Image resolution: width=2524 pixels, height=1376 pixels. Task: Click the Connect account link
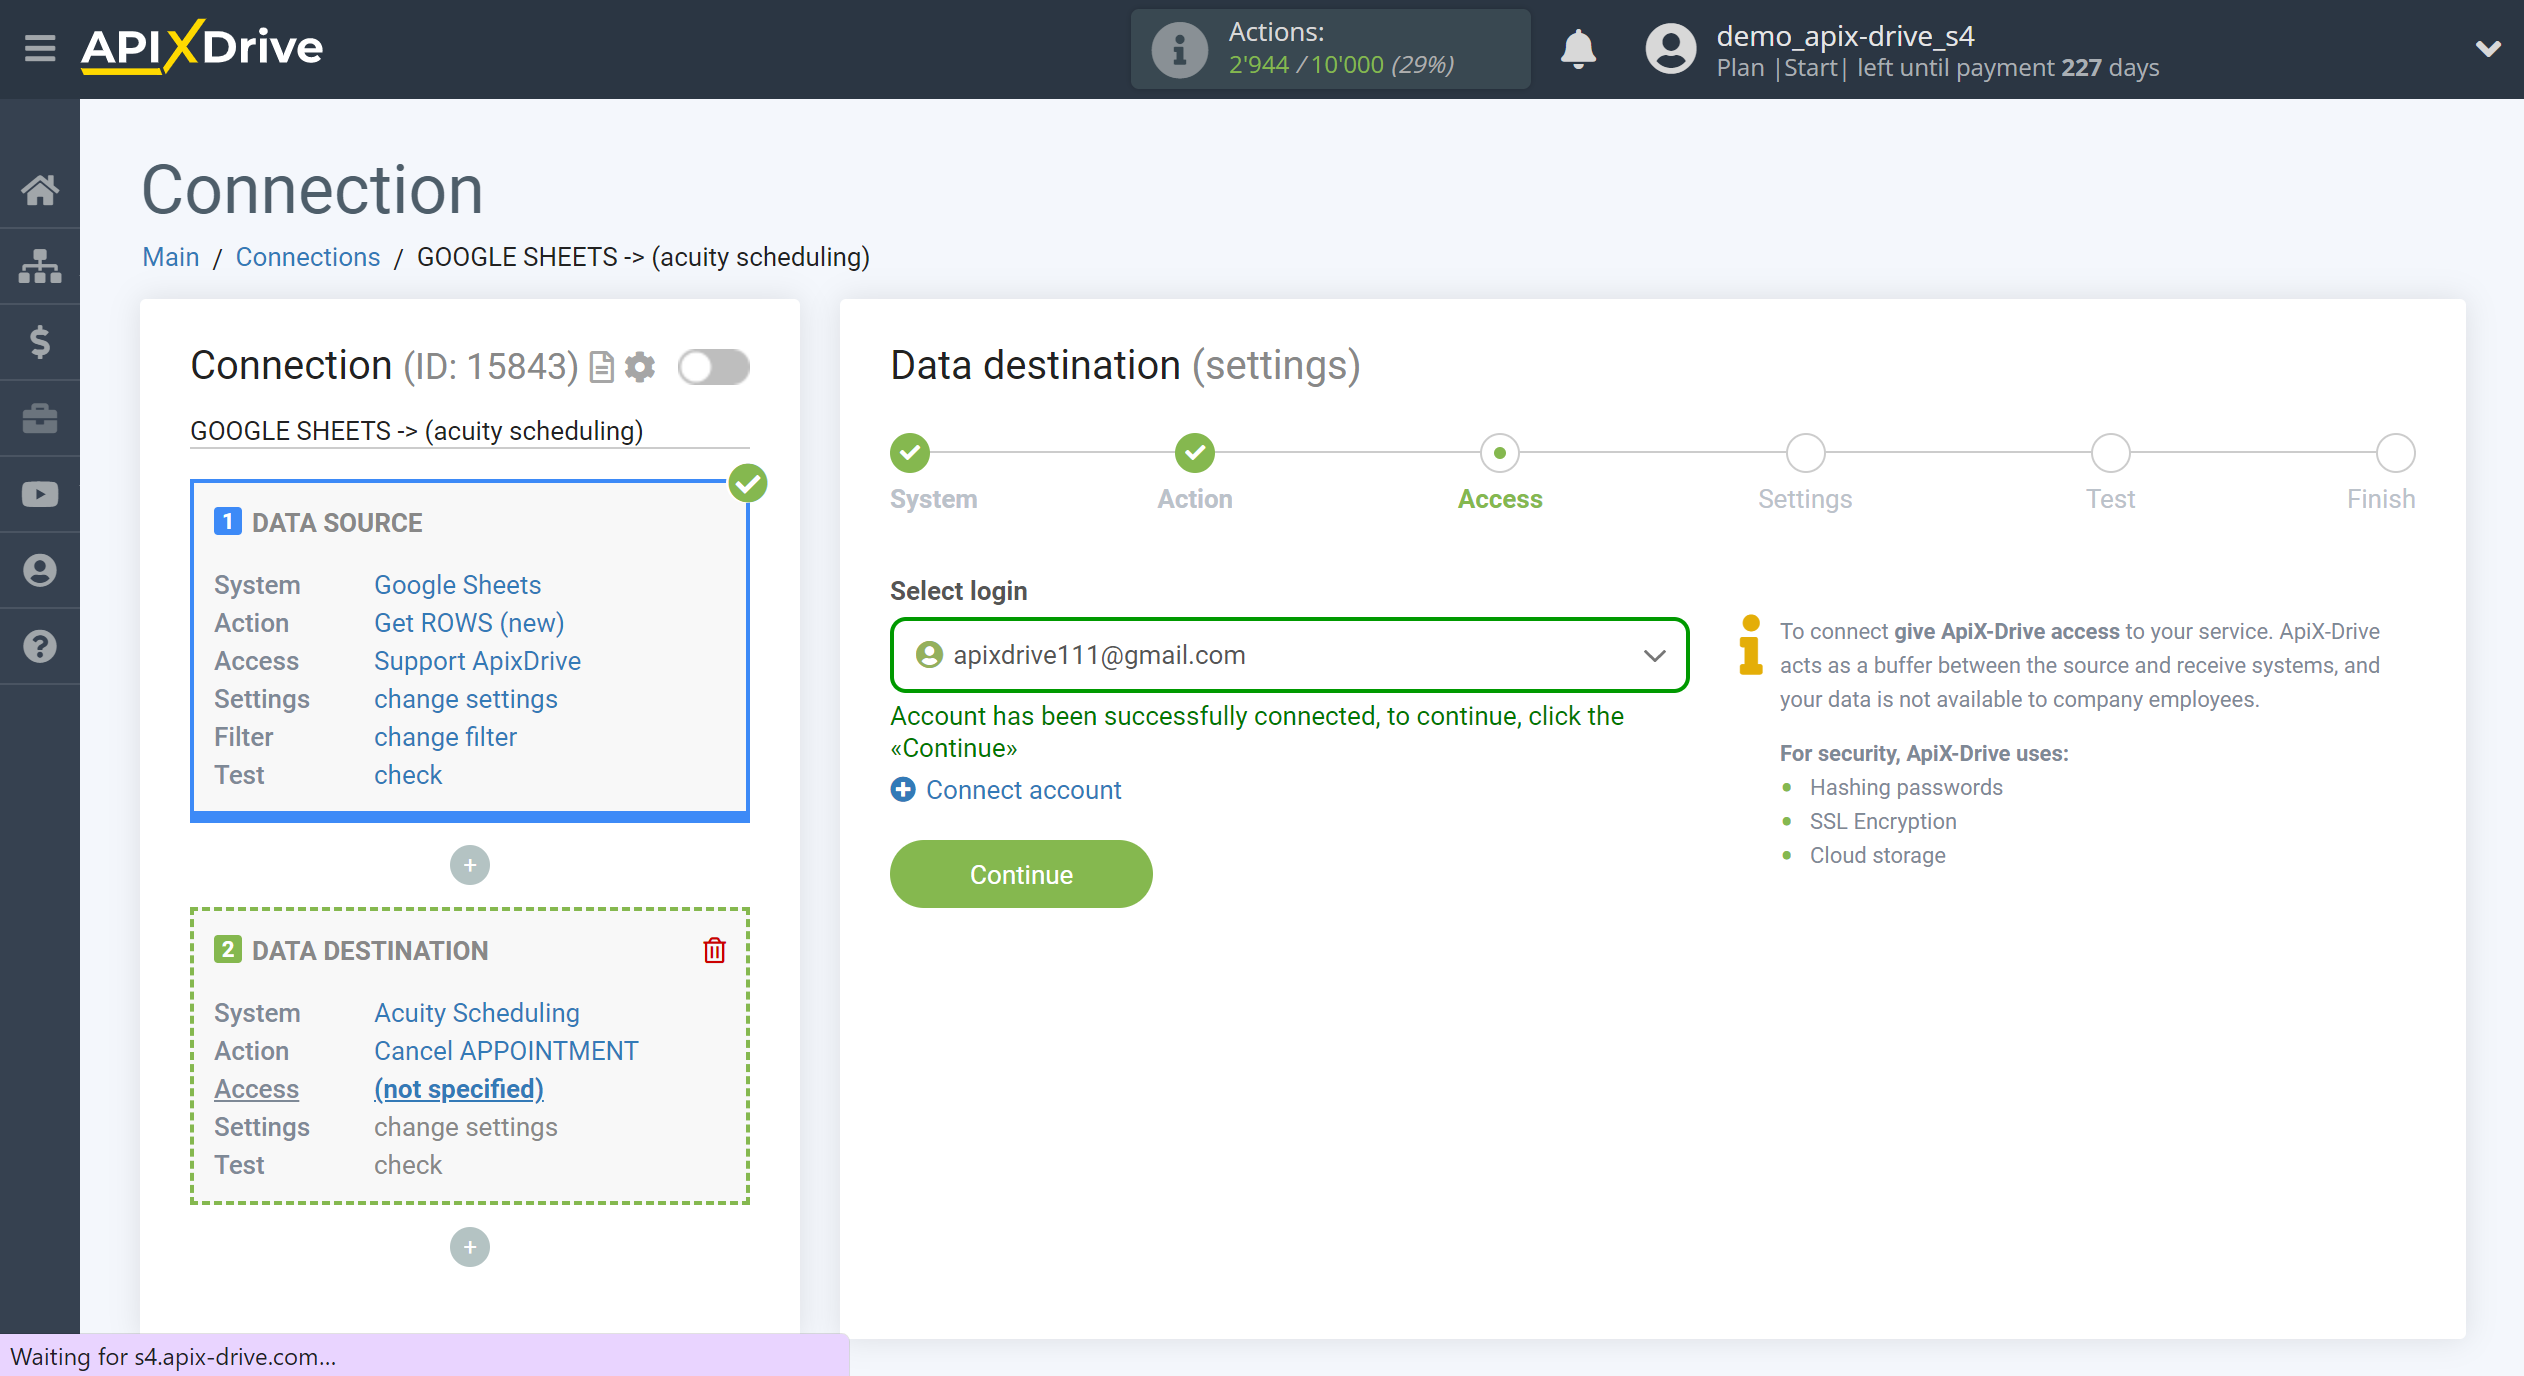[1023, 790]
